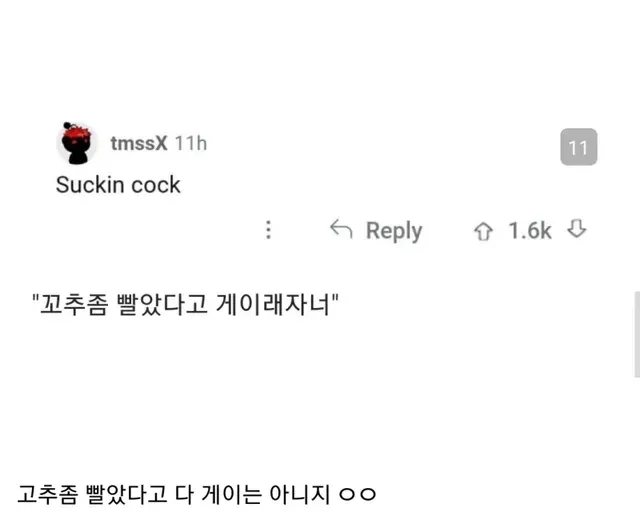Click the 1.6k vote count
This screenshot has height=527, width=640.
(x=530, y=231)
